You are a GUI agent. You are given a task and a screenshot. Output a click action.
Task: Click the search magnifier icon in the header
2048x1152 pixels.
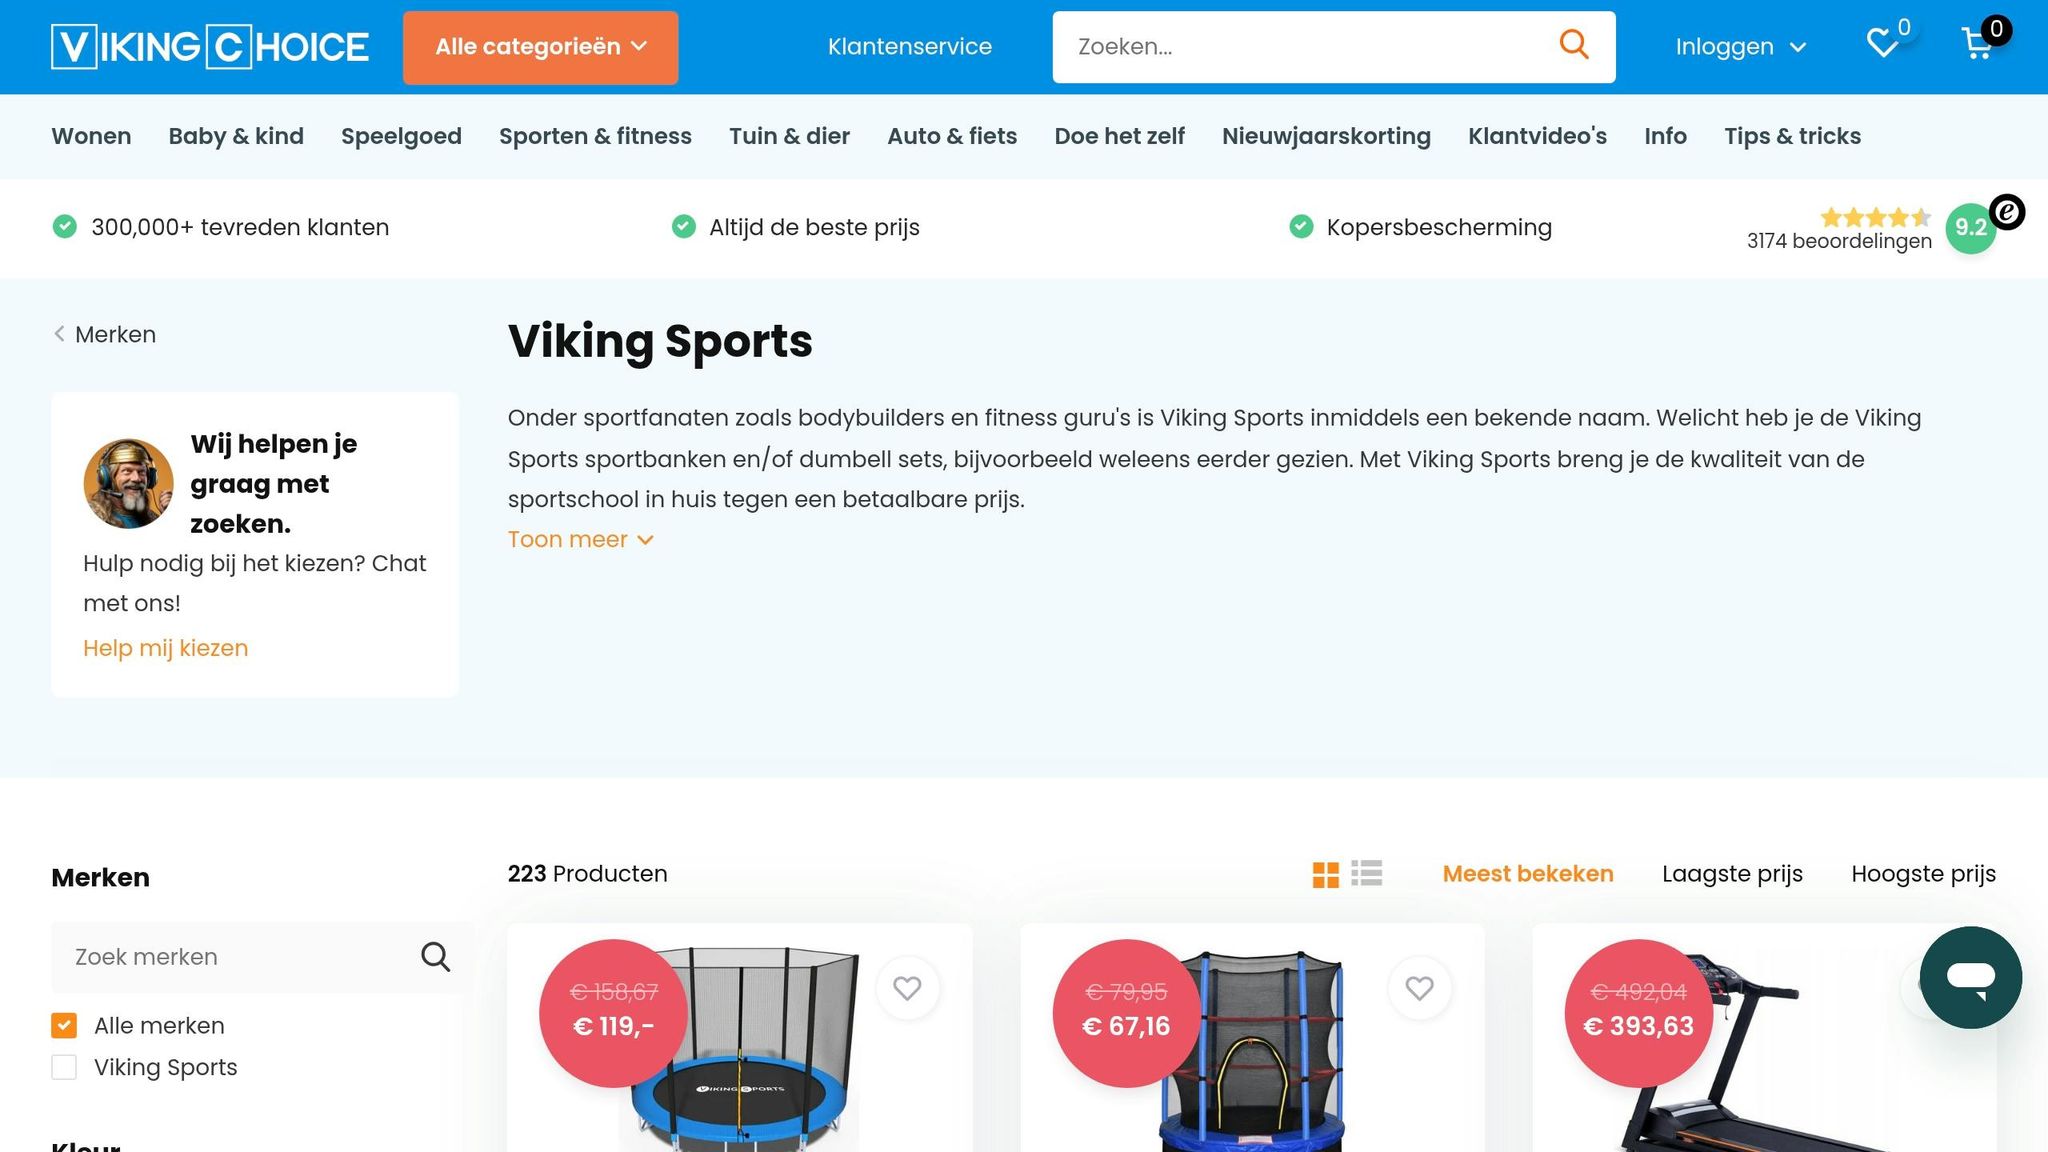(1573, 45)
